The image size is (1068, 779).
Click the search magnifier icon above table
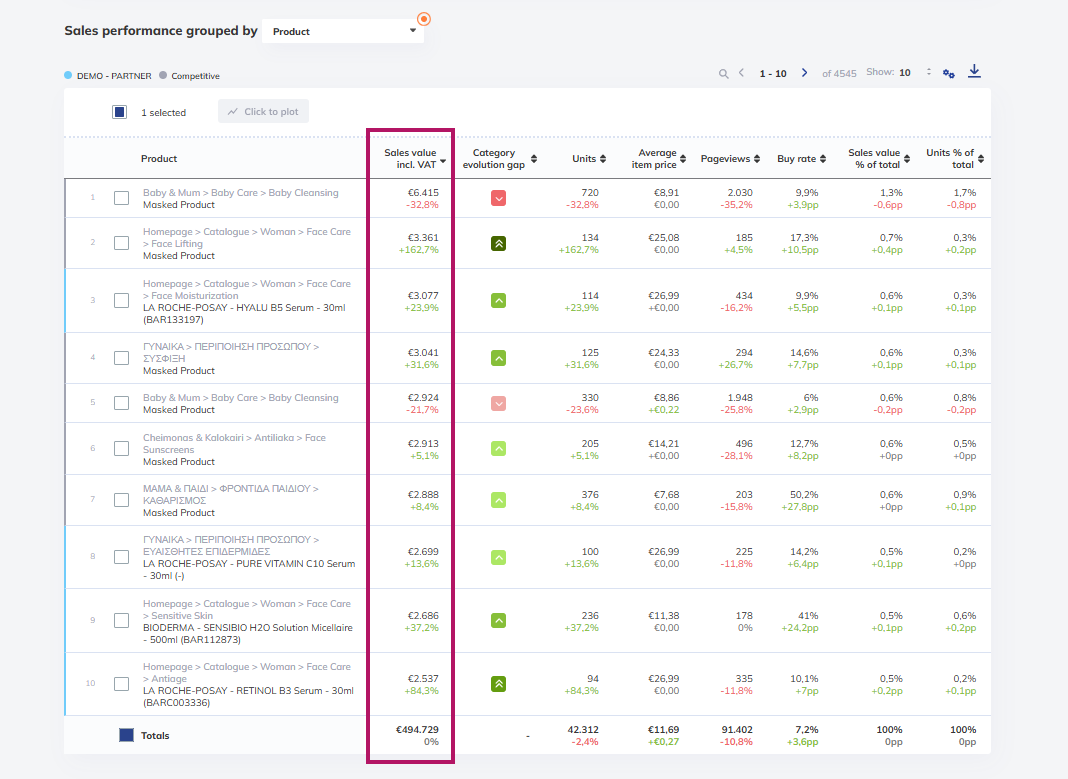coord(723,74)
